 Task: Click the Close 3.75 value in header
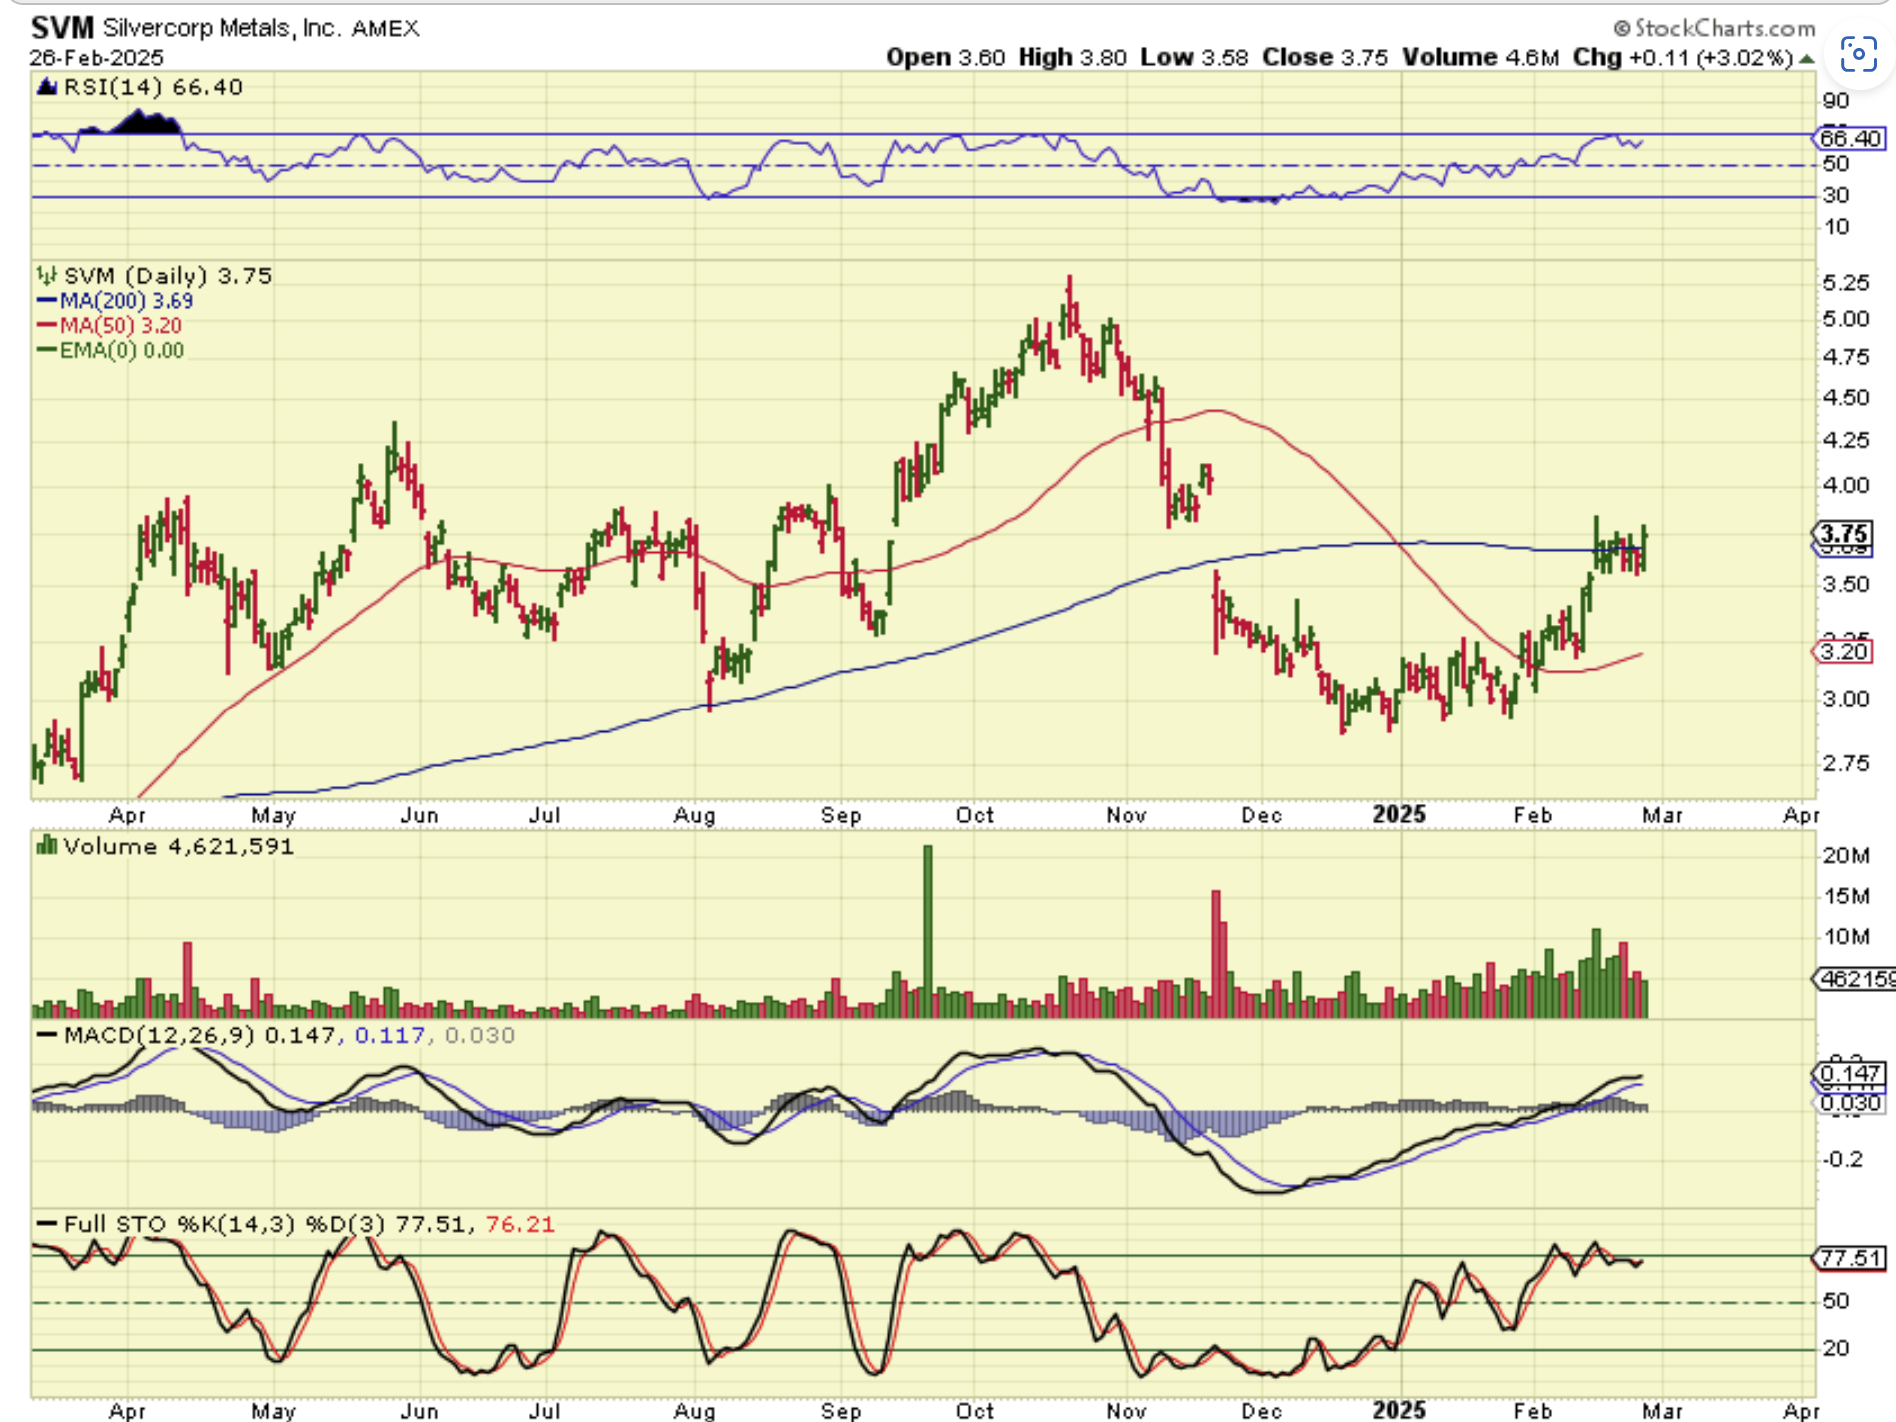[x=1325, y=58]
